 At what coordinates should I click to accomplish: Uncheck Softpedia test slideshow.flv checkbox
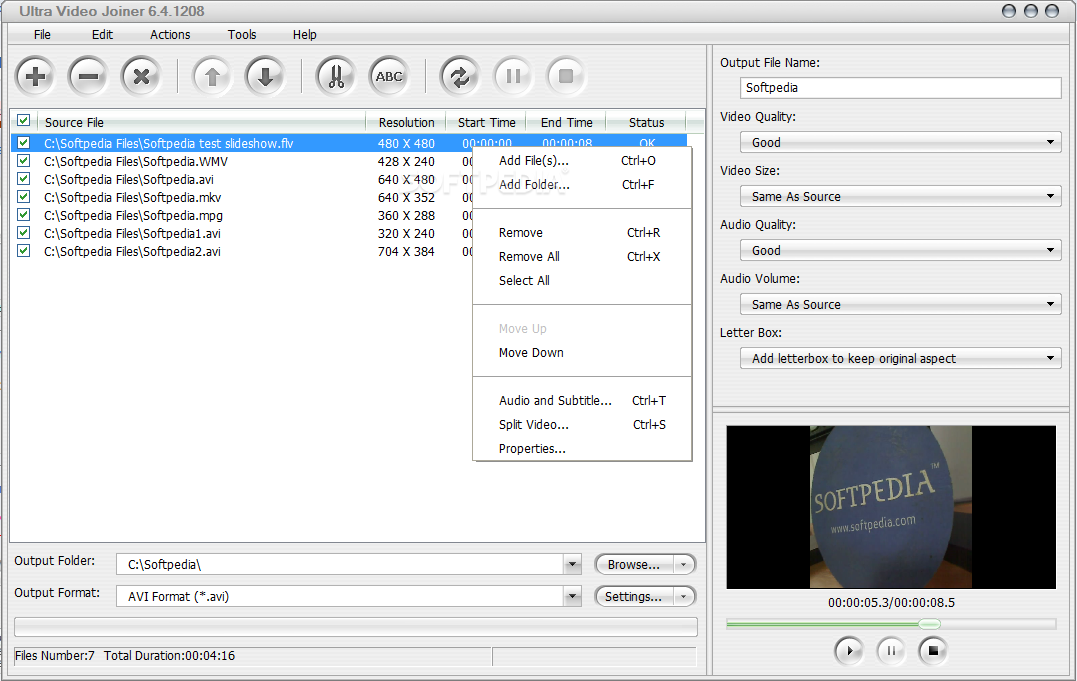click(23, 143)
